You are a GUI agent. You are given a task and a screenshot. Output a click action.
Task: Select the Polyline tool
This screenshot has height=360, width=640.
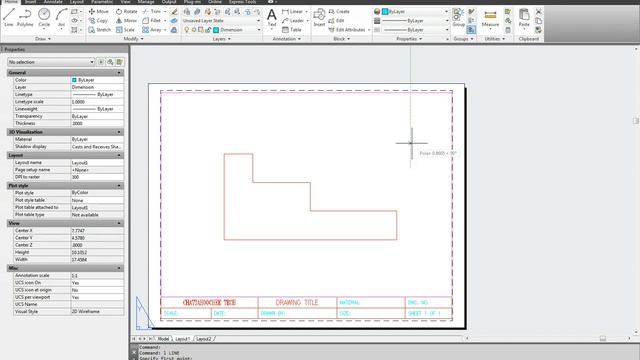click(x=25, y=17)
